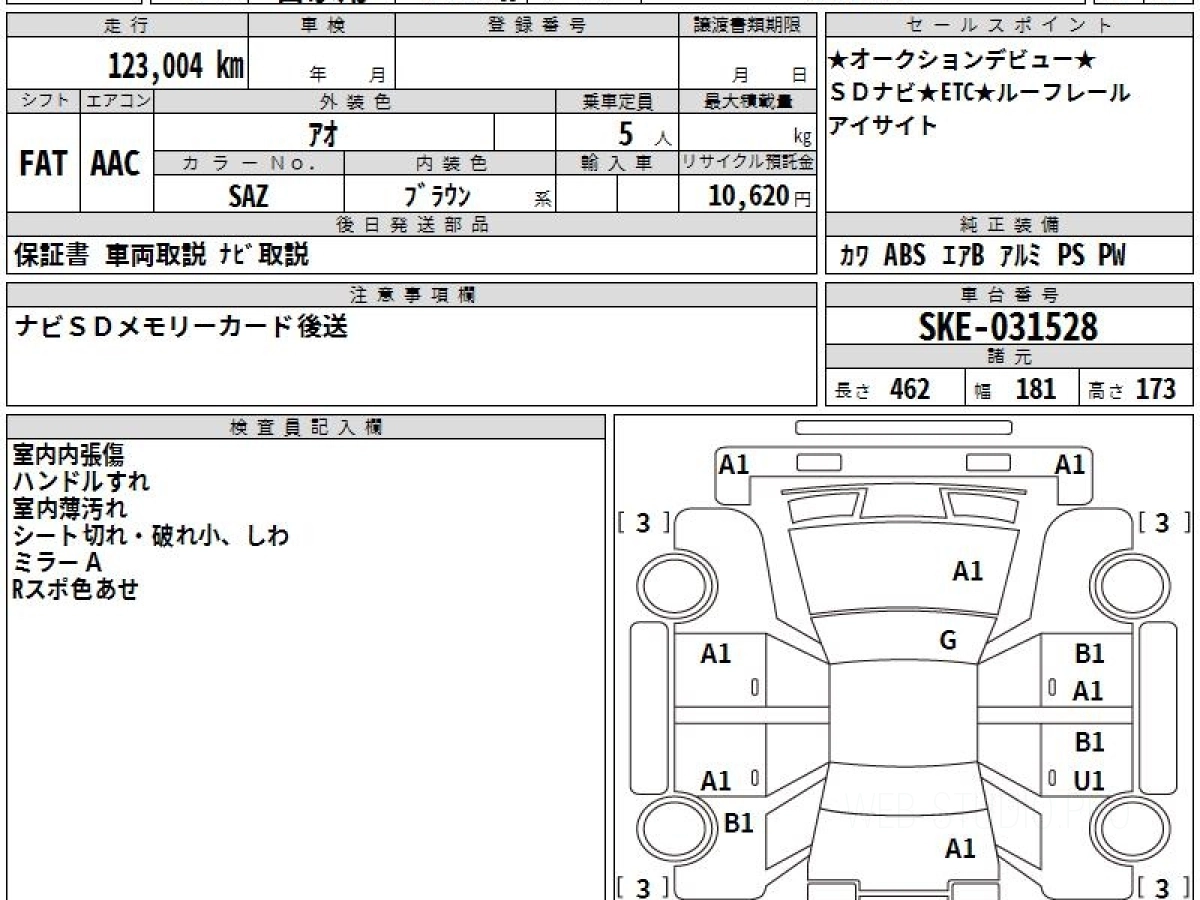Select the Rスポ色あせ inspector note
Image resolution: width=1200 pixels, height=900 pixels.
[75, 590]
